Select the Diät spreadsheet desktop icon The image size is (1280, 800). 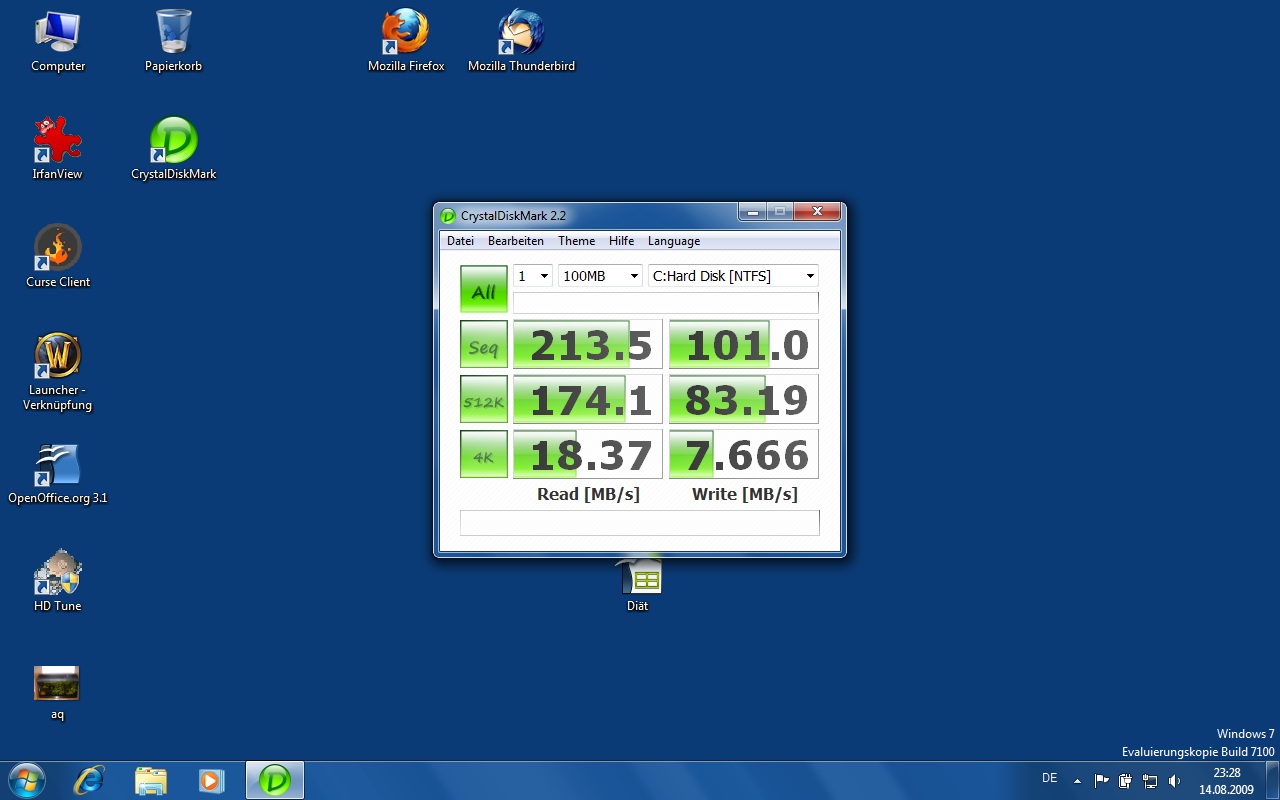pos(639,586)
